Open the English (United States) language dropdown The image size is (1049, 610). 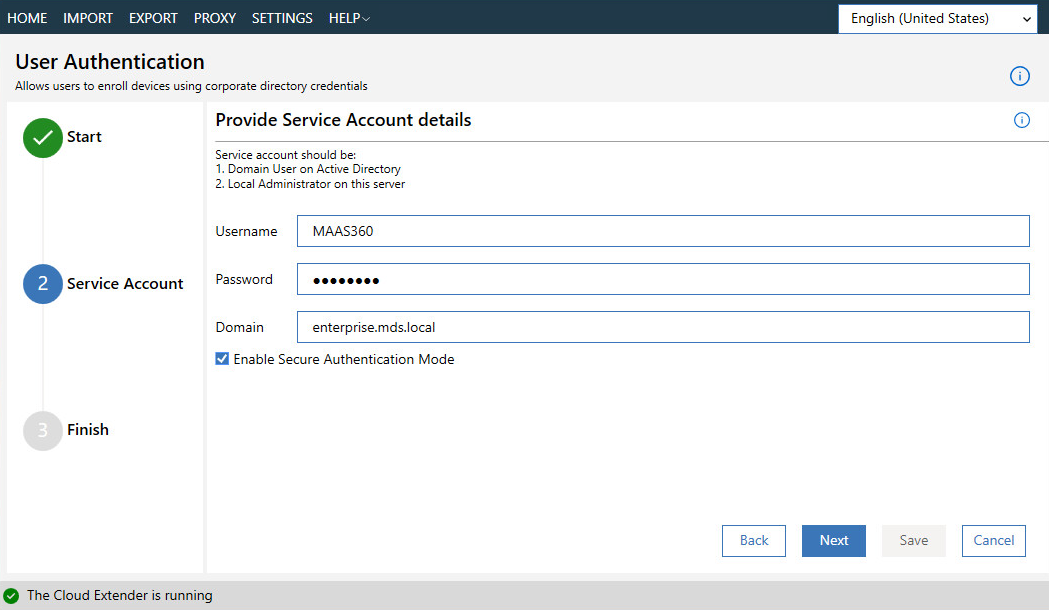tap(936, 18)
